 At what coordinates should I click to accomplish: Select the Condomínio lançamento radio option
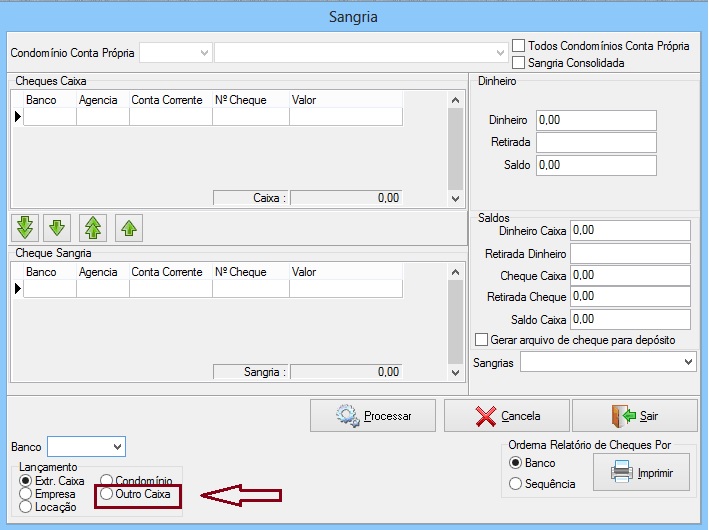click(x=107, y=481)
